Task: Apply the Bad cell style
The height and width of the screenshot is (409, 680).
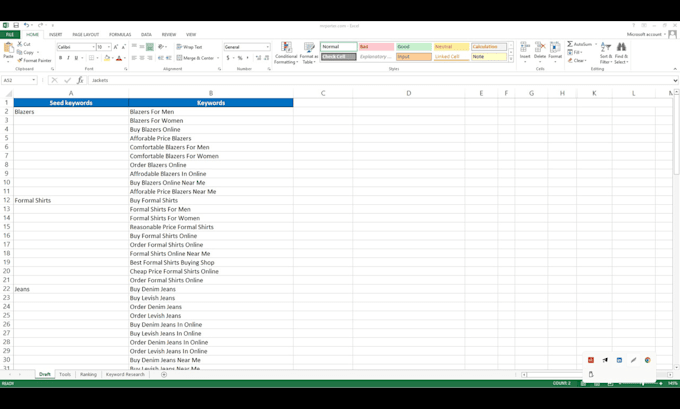Action: coord(376,47)
